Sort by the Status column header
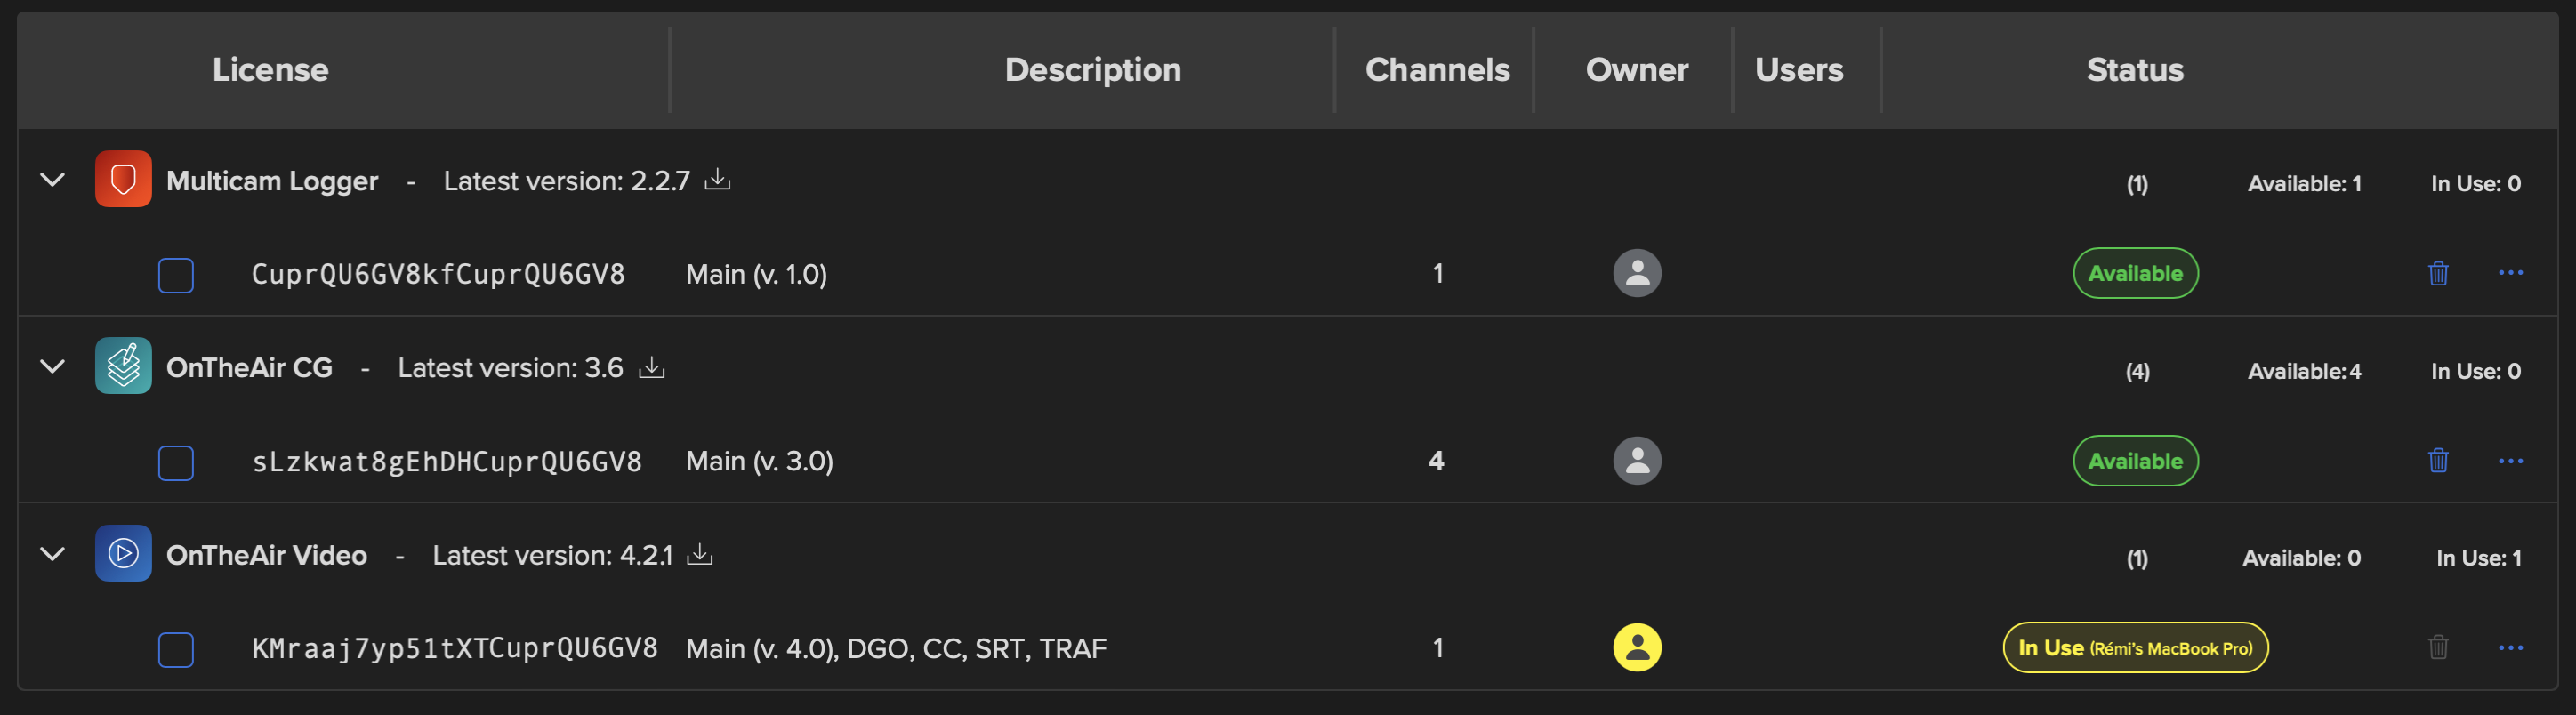Screen dimensions: 2576x715 [x=2134, y=69]
